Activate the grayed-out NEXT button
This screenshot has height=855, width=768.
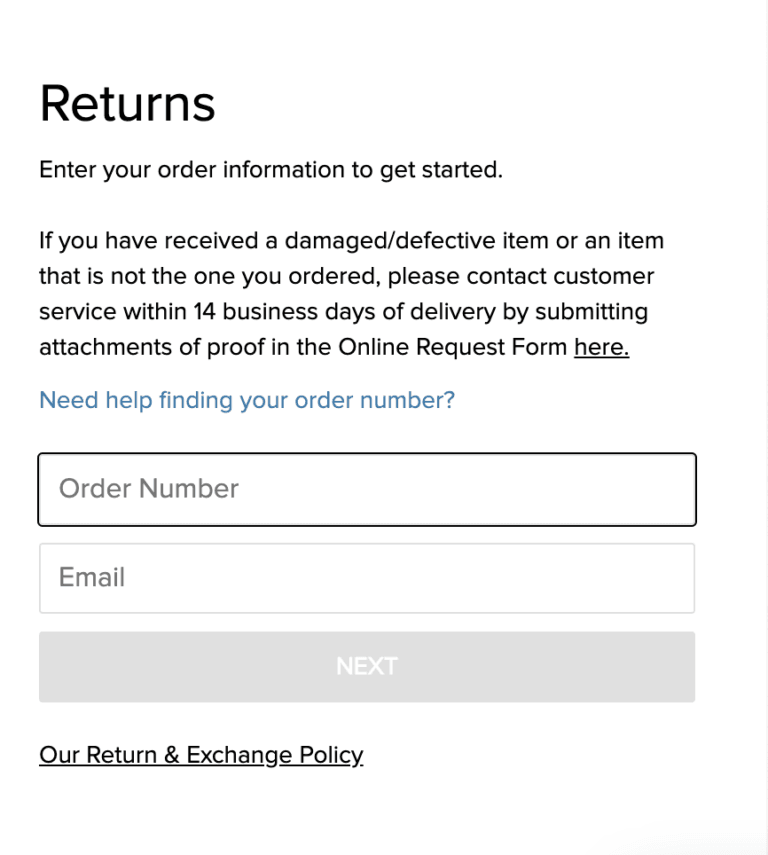(367, 666)
